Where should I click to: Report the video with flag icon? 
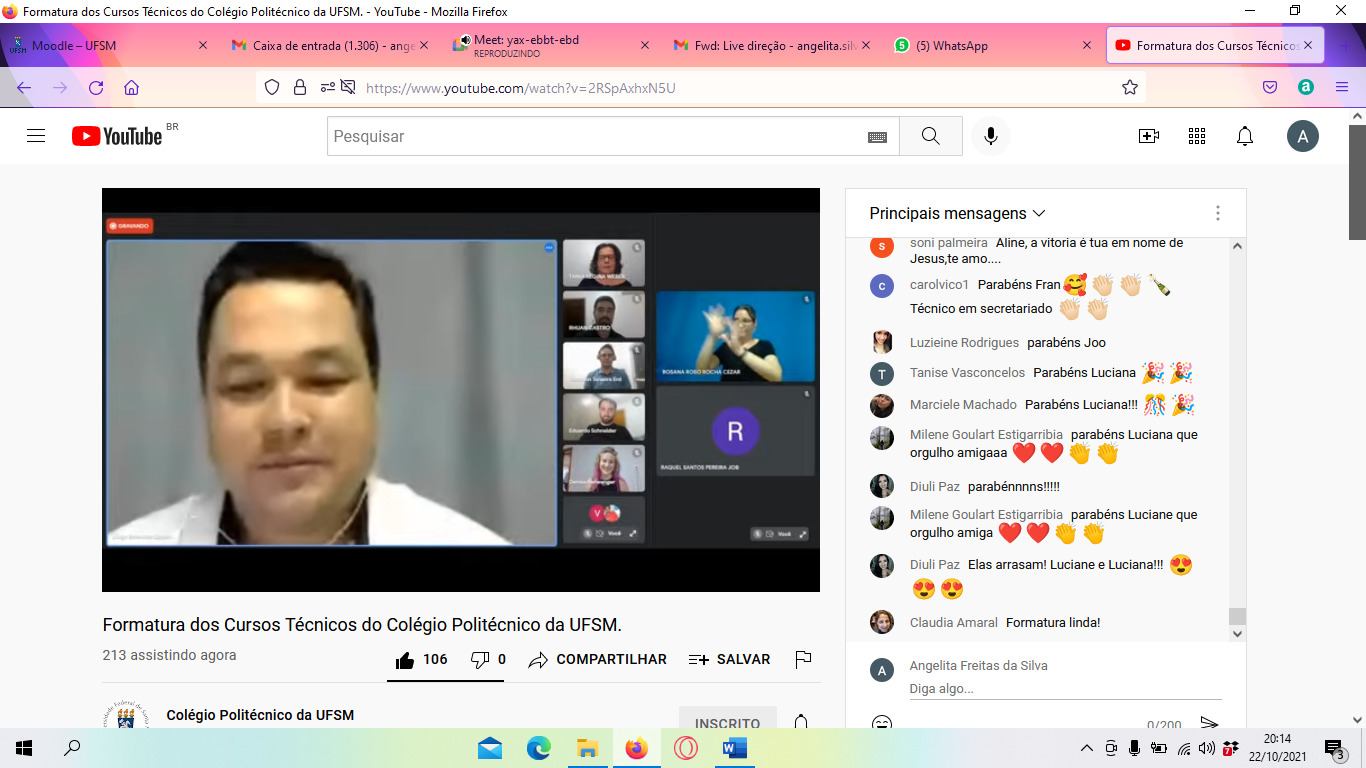802,659
